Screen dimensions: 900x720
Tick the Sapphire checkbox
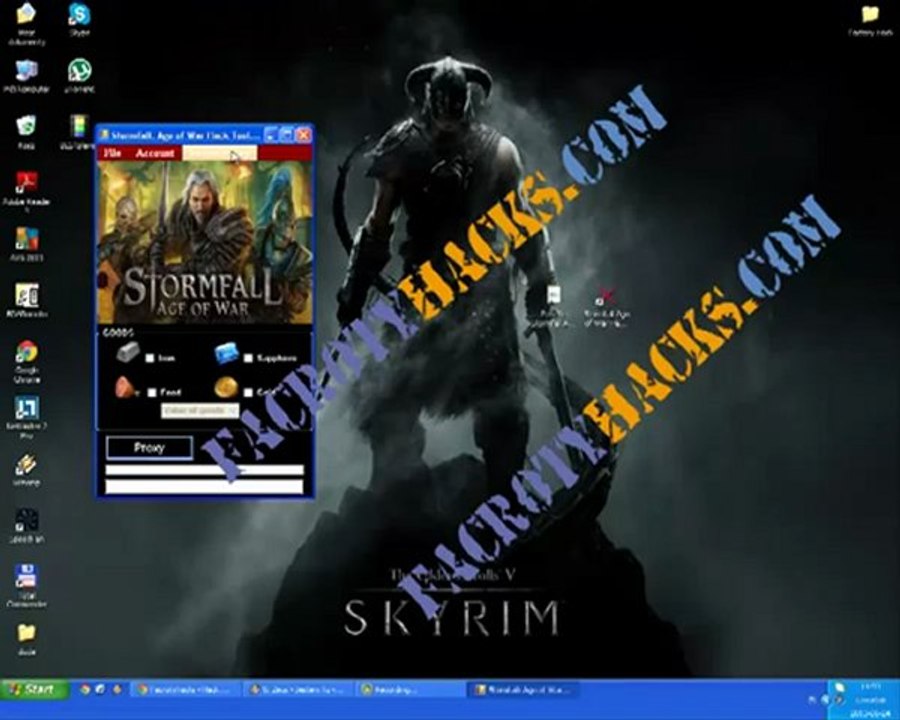(x=248, y=358)
